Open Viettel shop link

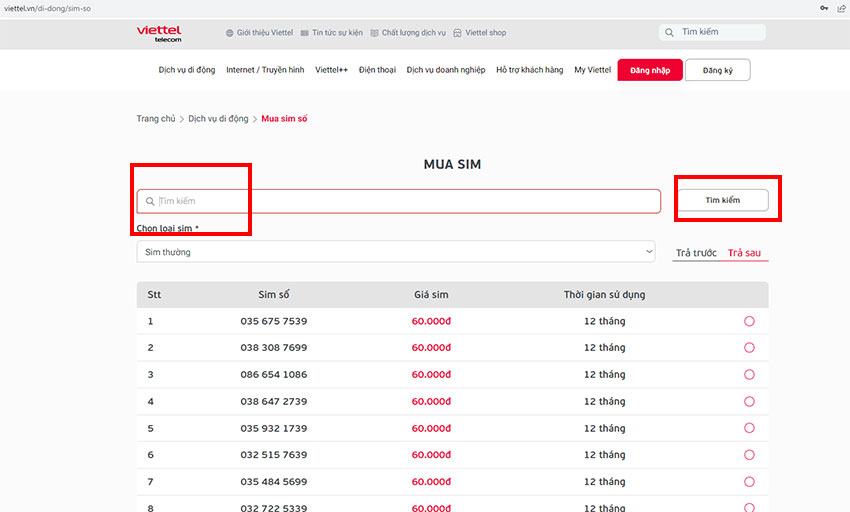[x=486, y=33]
